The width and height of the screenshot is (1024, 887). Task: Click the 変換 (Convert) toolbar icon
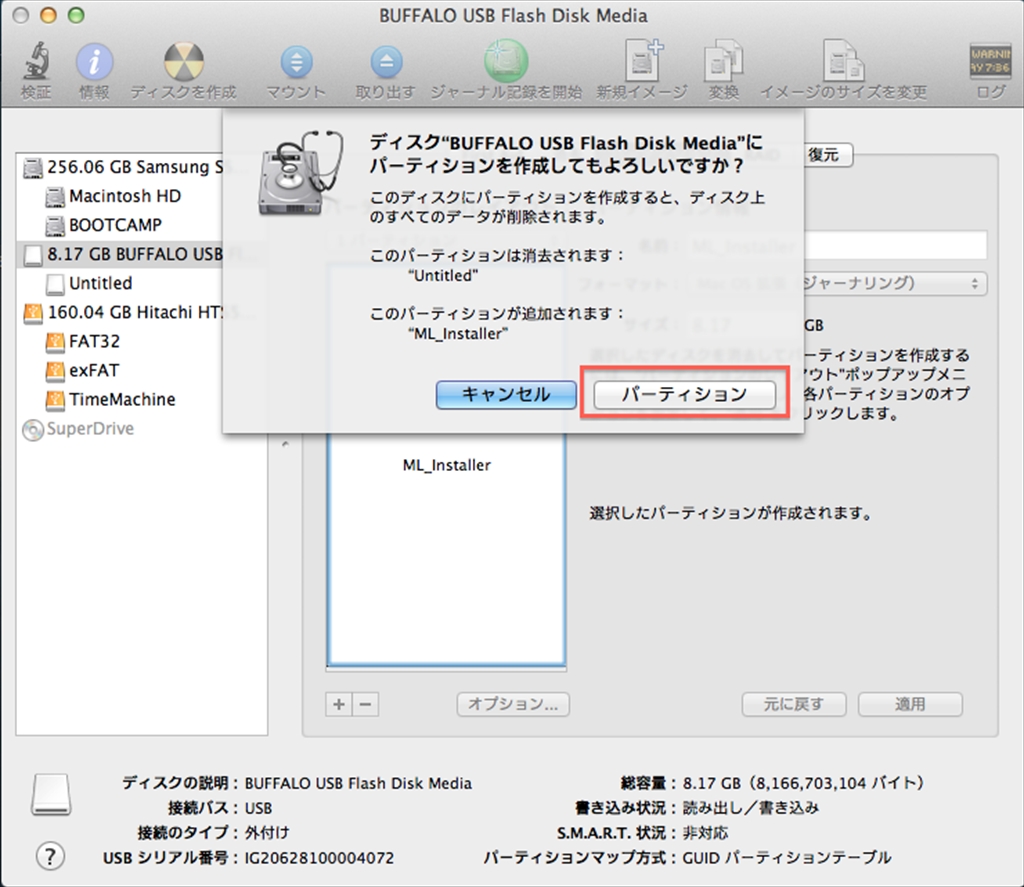pyautogui.click(x=724, y=61)
